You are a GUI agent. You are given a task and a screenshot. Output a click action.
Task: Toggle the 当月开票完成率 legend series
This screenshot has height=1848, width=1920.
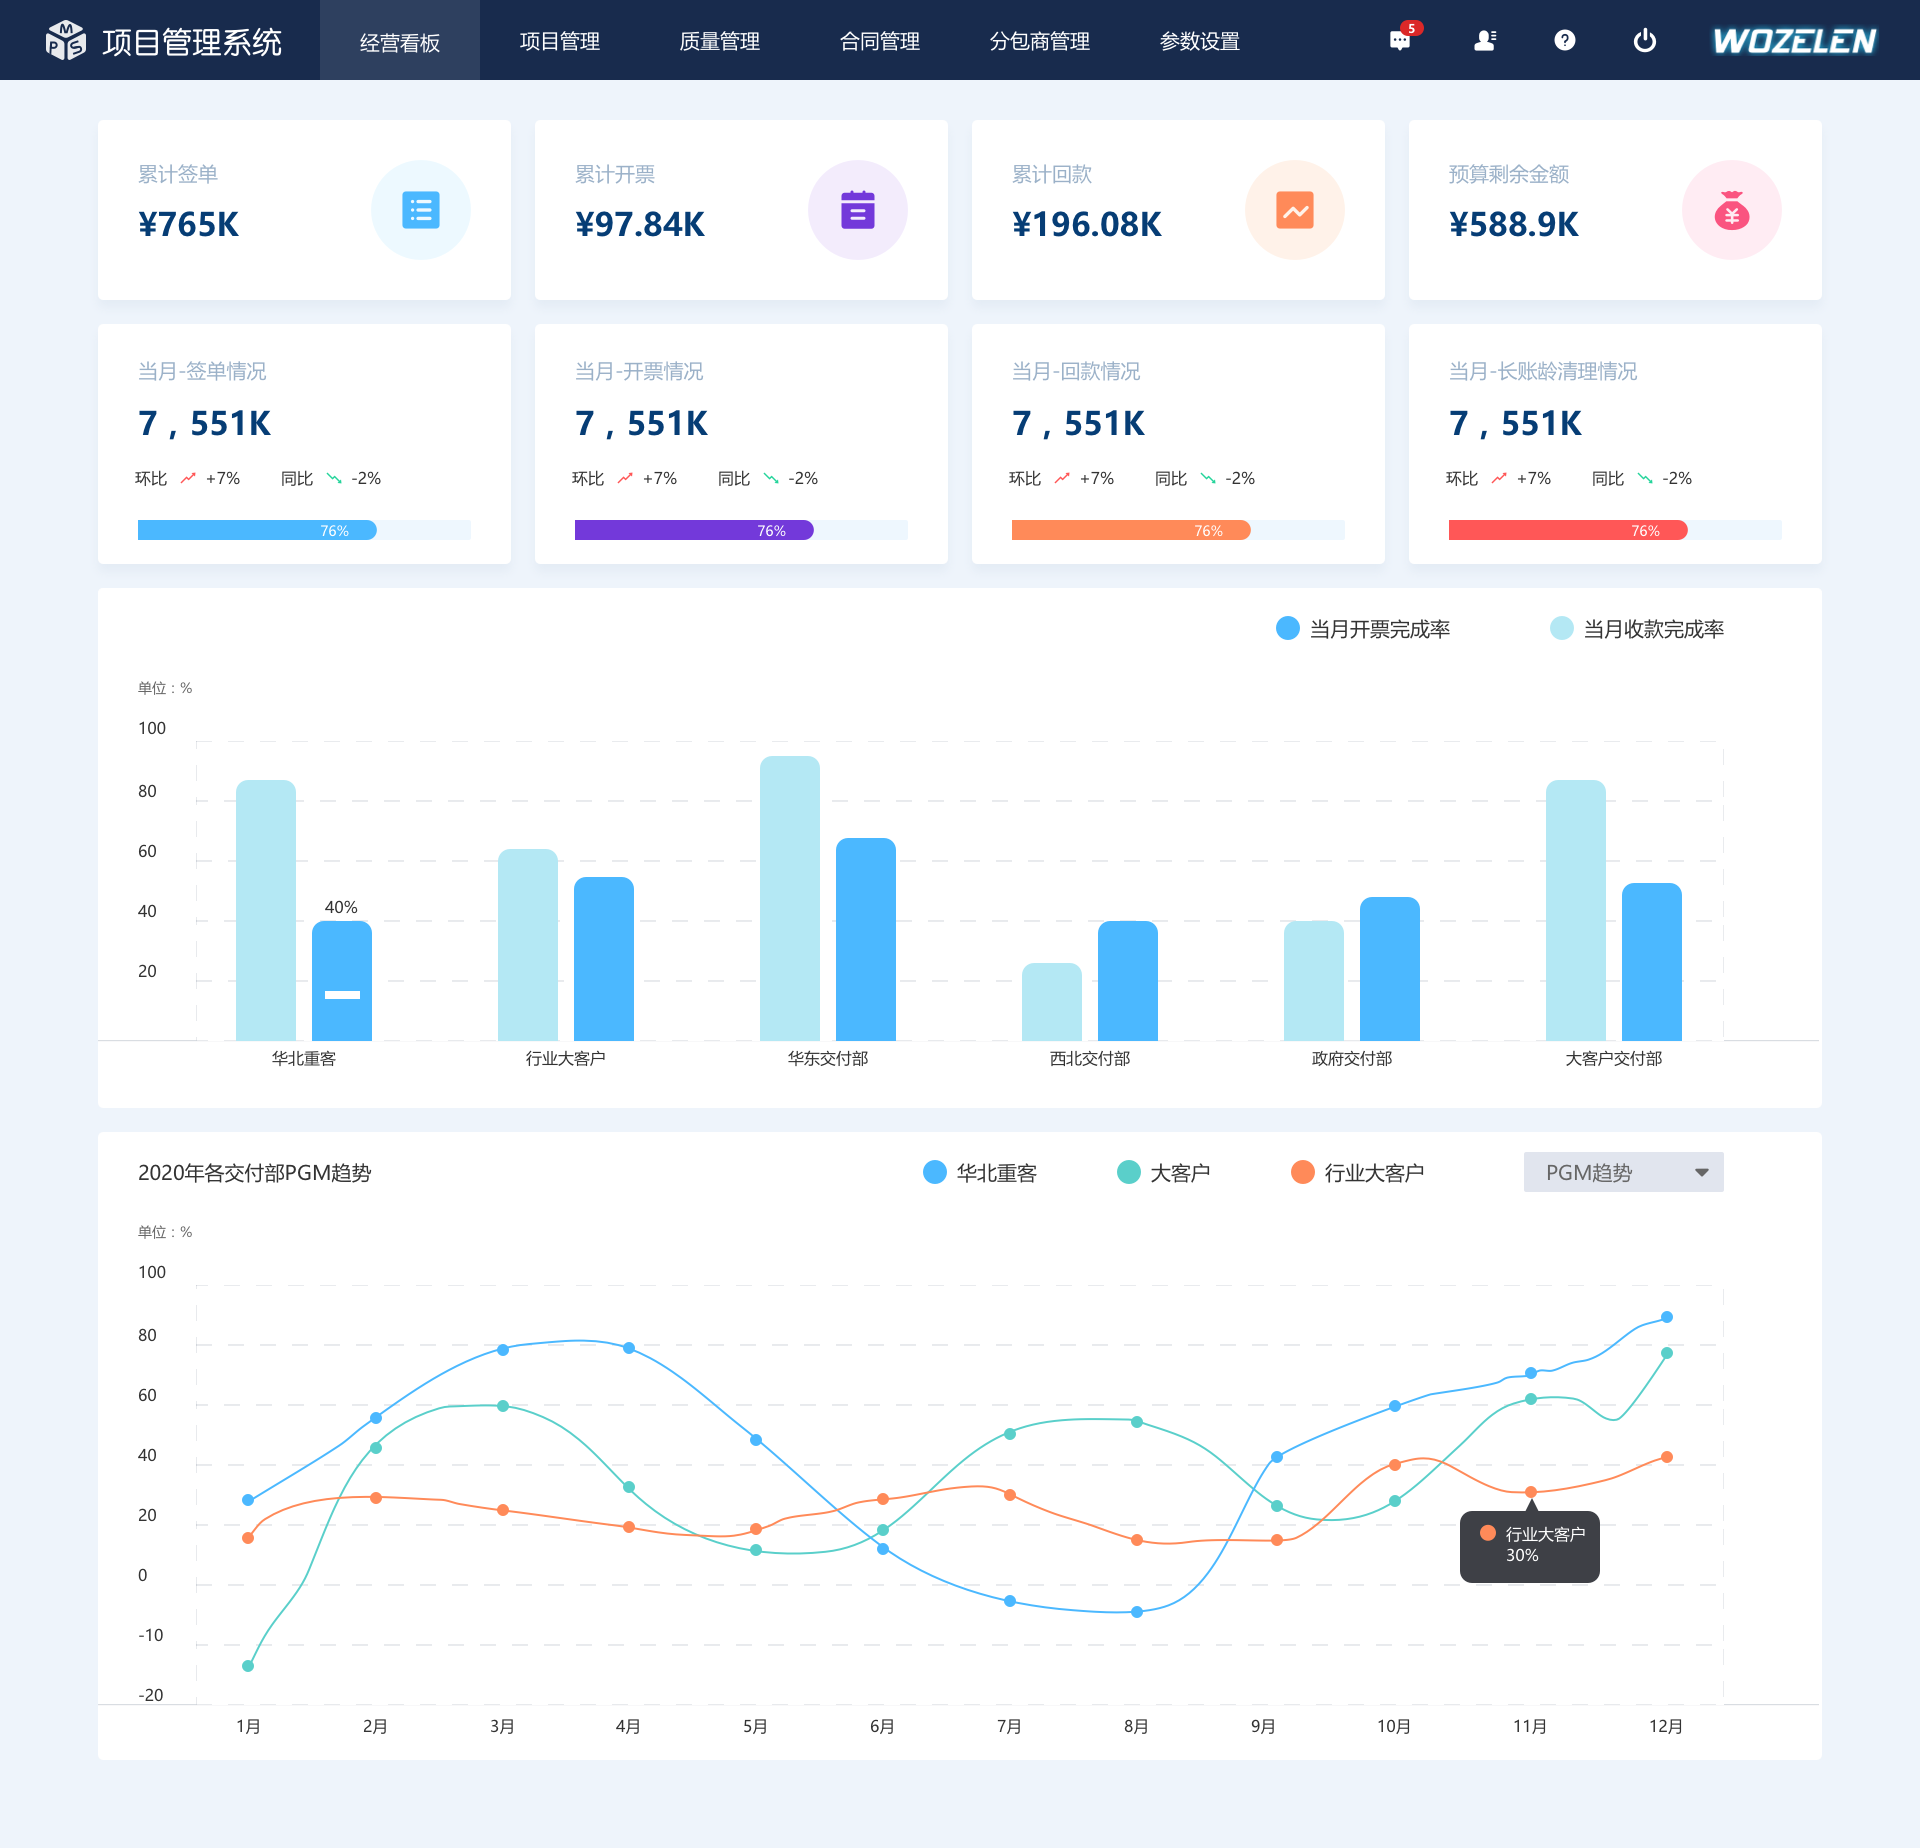click(x=1363, y=628)
